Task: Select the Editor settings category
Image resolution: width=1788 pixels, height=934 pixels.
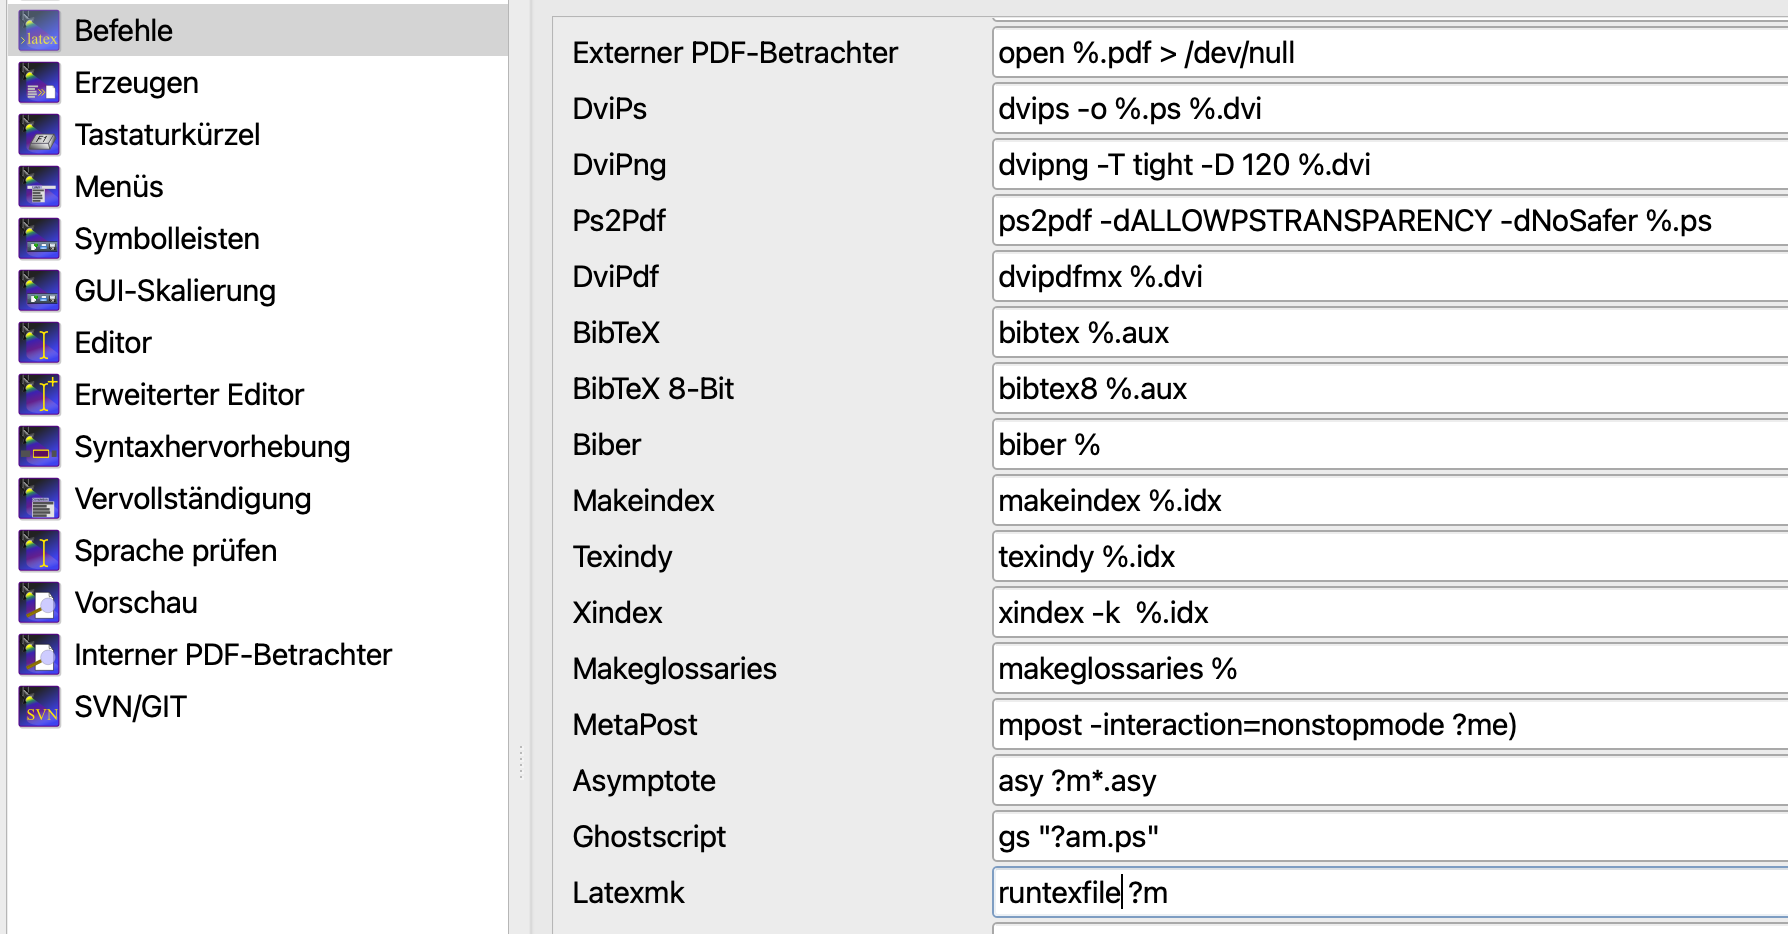Action: point(113,343)
